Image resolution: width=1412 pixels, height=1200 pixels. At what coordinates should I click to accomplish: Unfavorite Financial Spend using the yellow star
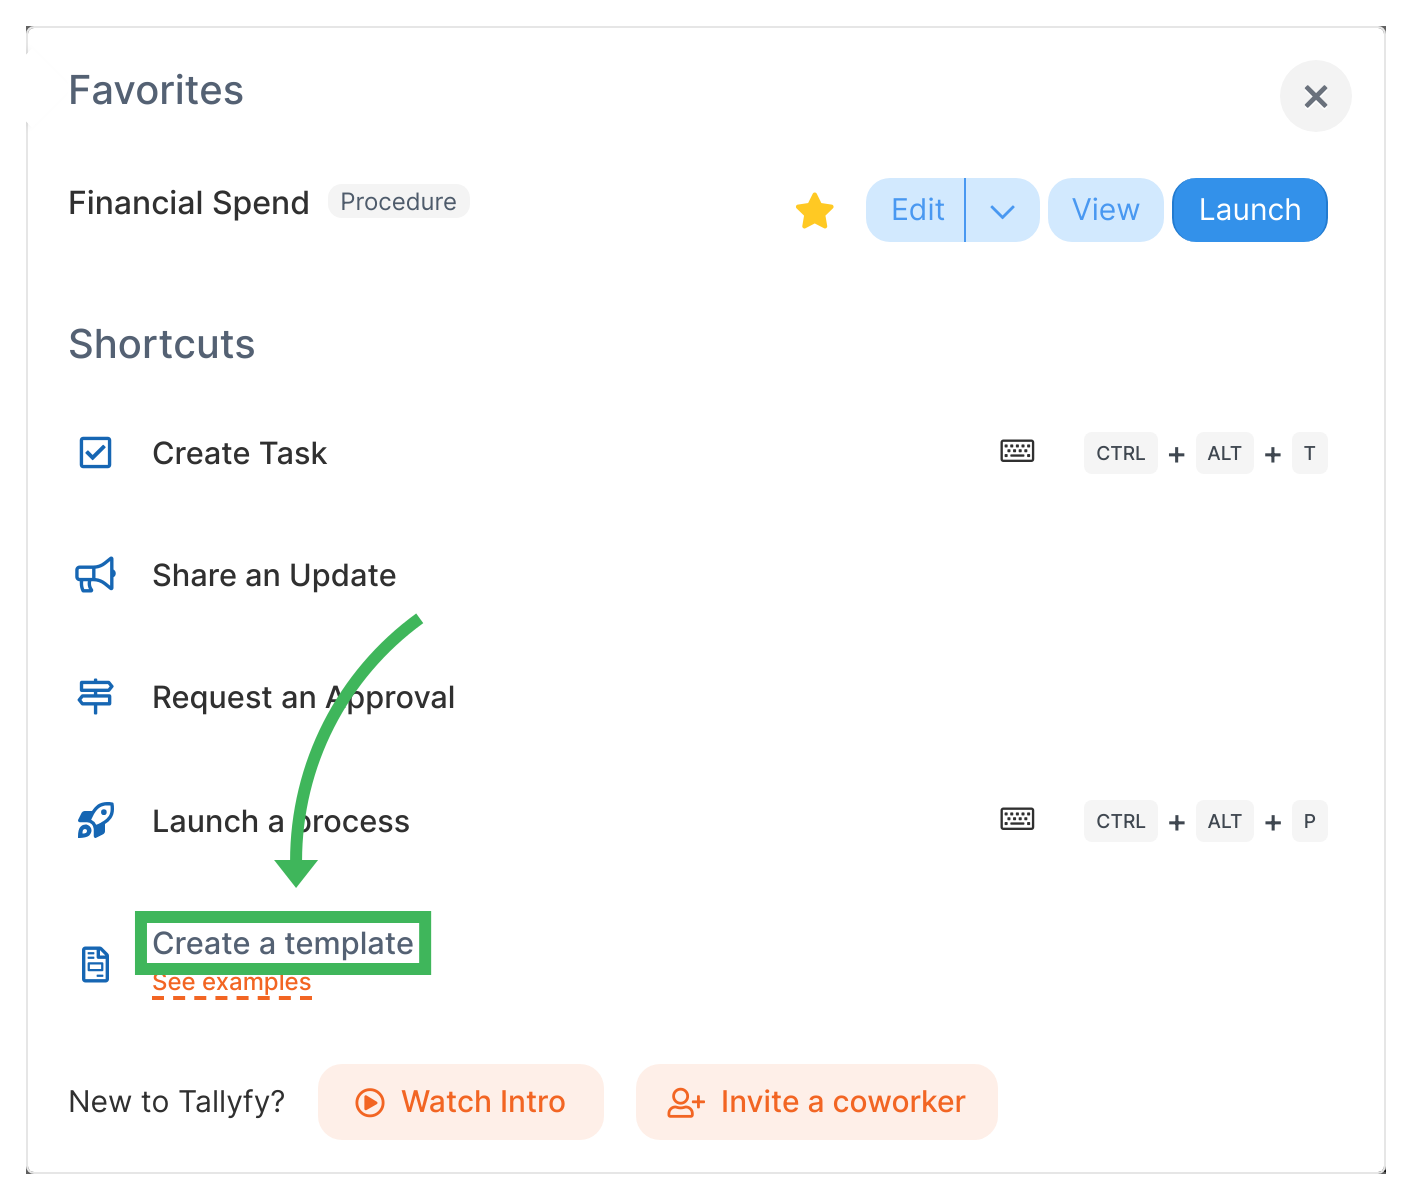point(815,210)
